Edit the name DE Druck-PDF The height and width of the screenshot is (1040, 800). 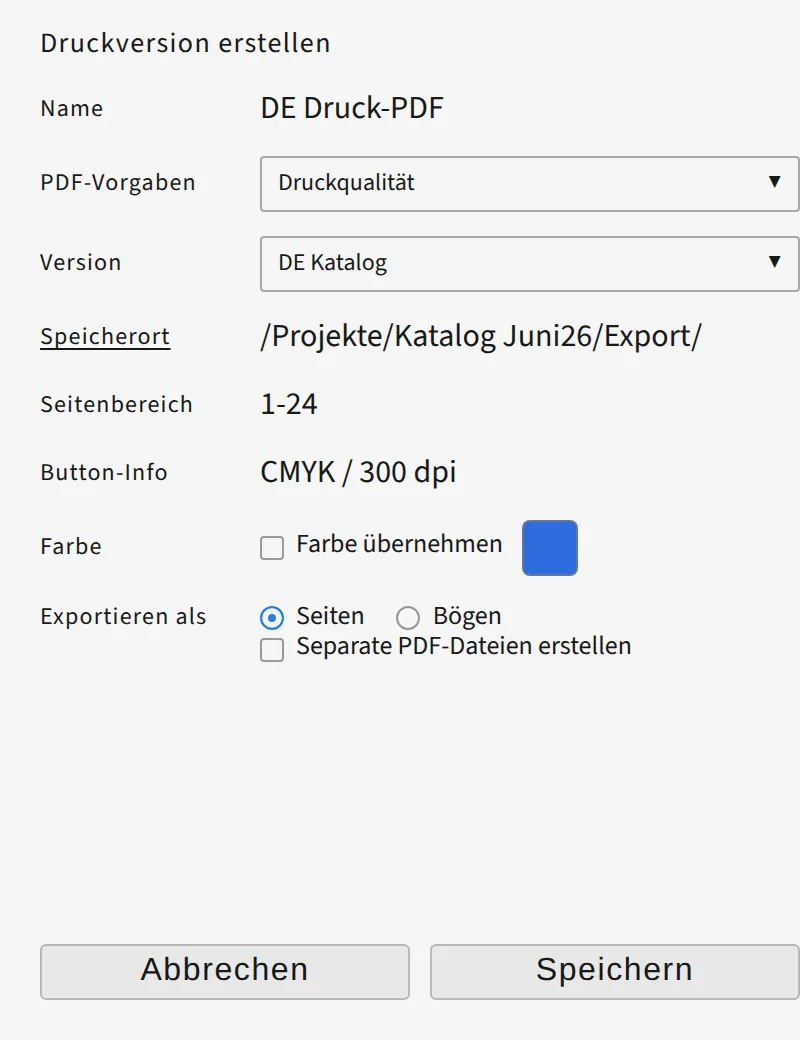pos(352,108)
